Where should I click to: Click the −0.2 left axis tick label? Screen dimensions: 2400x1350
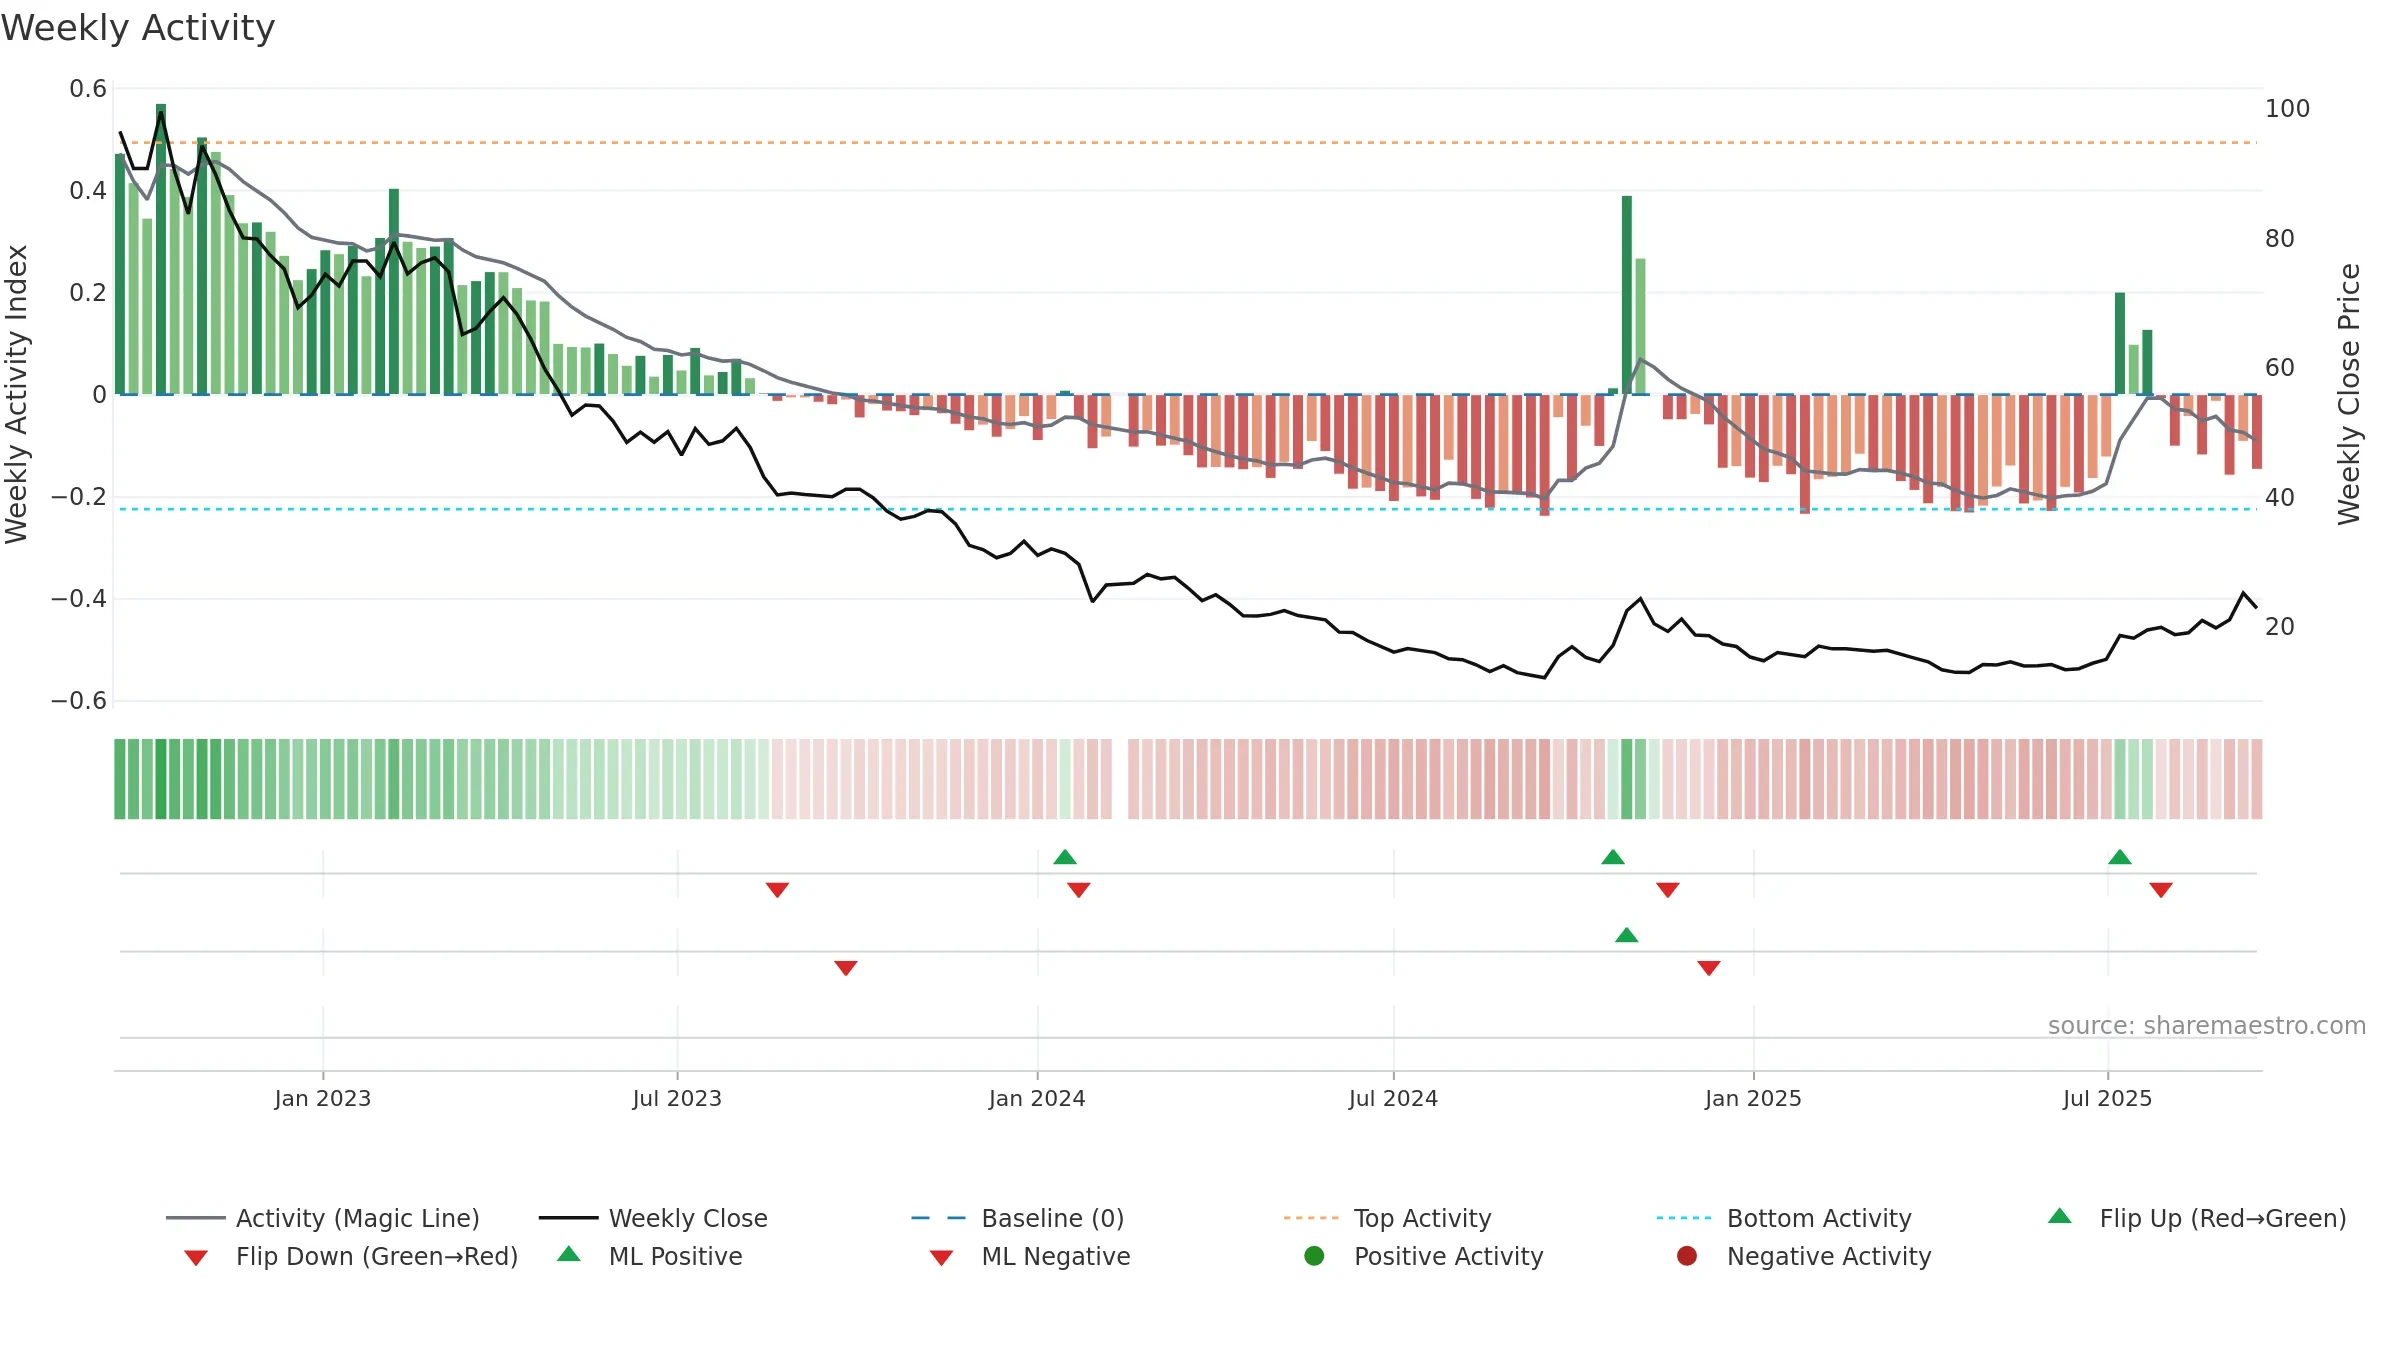[79, 497]
